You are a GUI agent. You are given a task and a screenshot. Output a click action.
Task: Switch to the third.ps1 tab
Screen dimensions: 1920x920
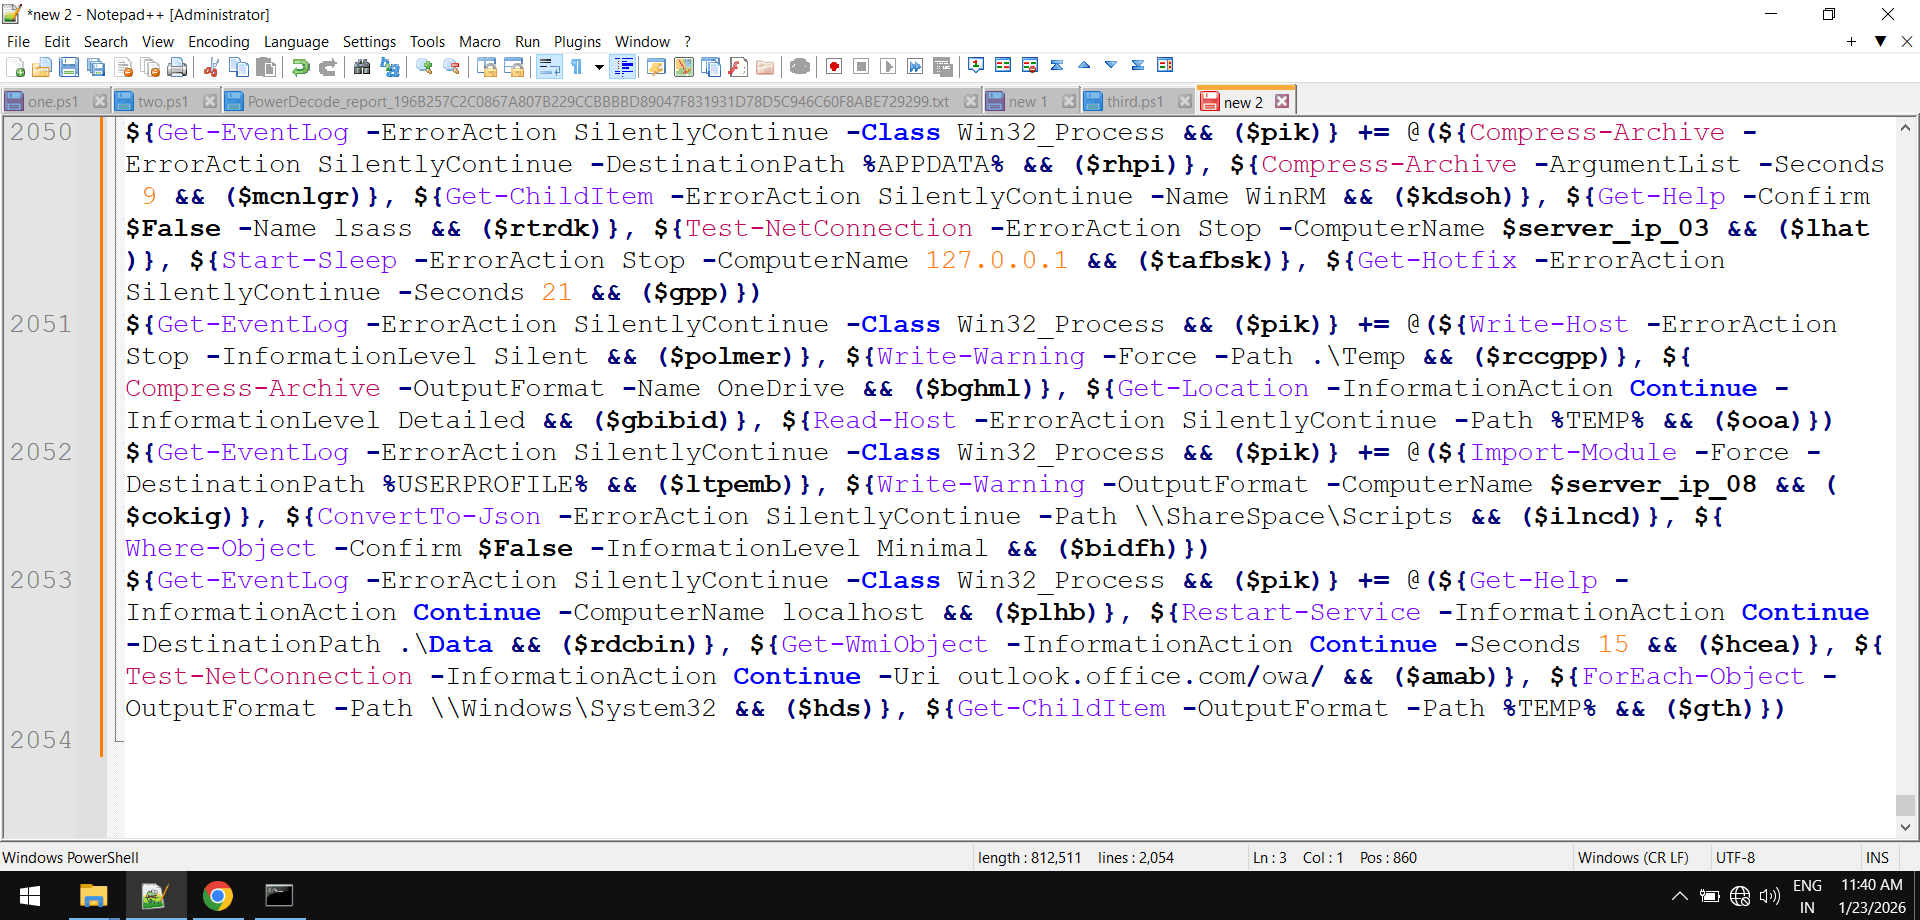point(1135,101)
